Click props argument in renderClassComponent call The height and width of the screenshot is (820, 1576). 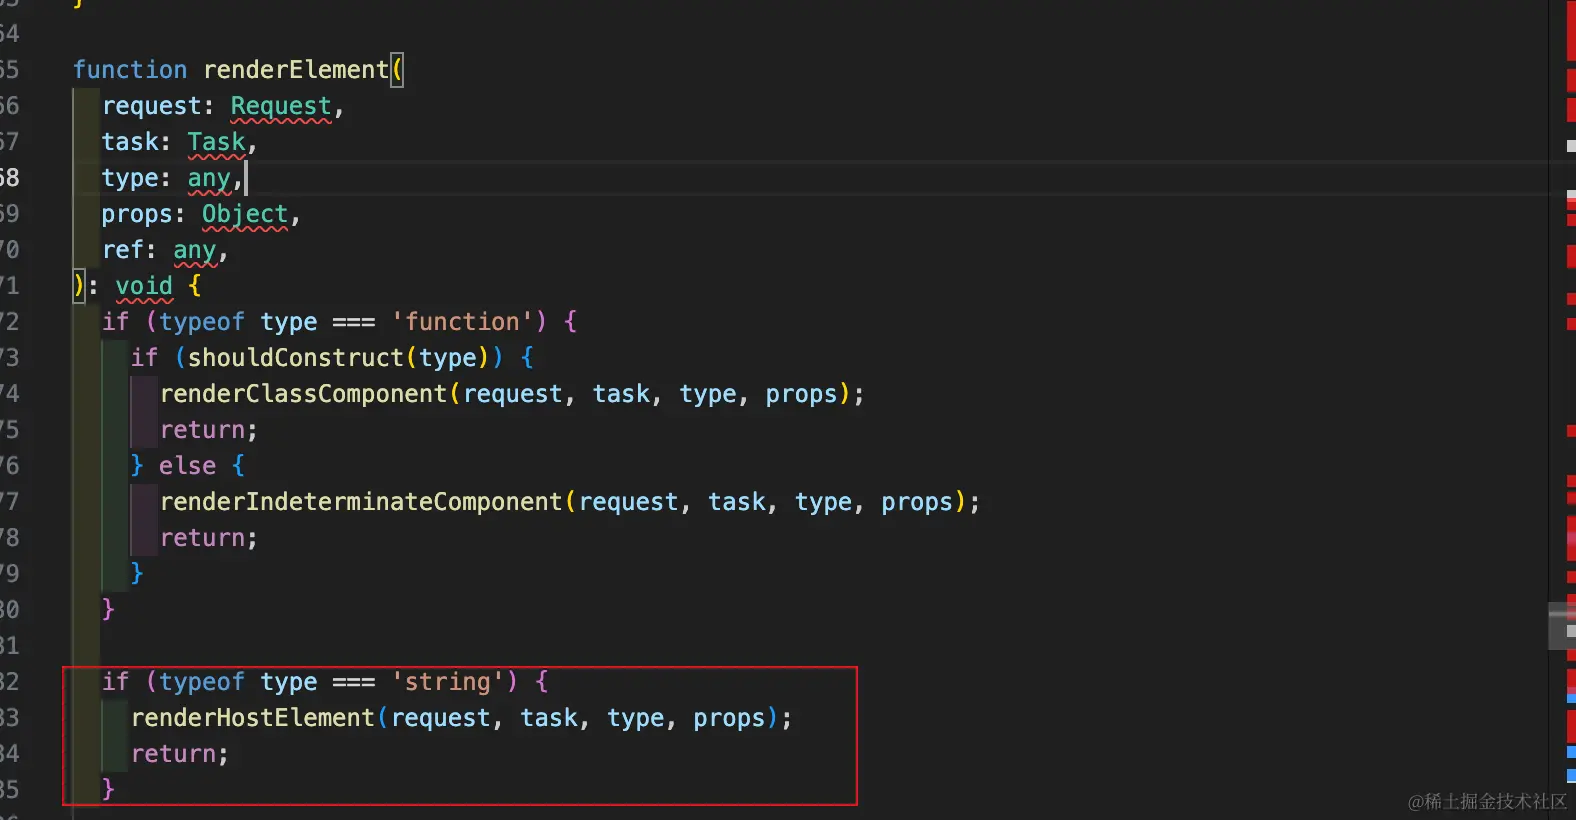click(801, 394)
